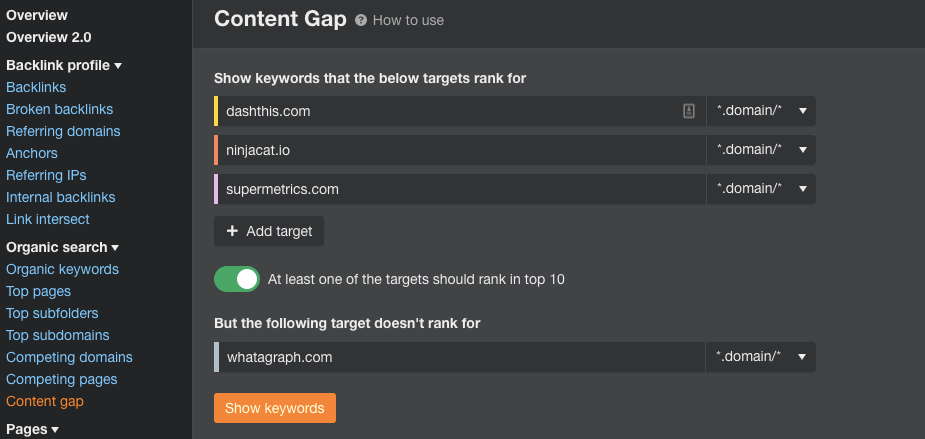Open mode dropdown for ninjacat.io
Viewport: 925px width, 439px height.
pos(761,150)
